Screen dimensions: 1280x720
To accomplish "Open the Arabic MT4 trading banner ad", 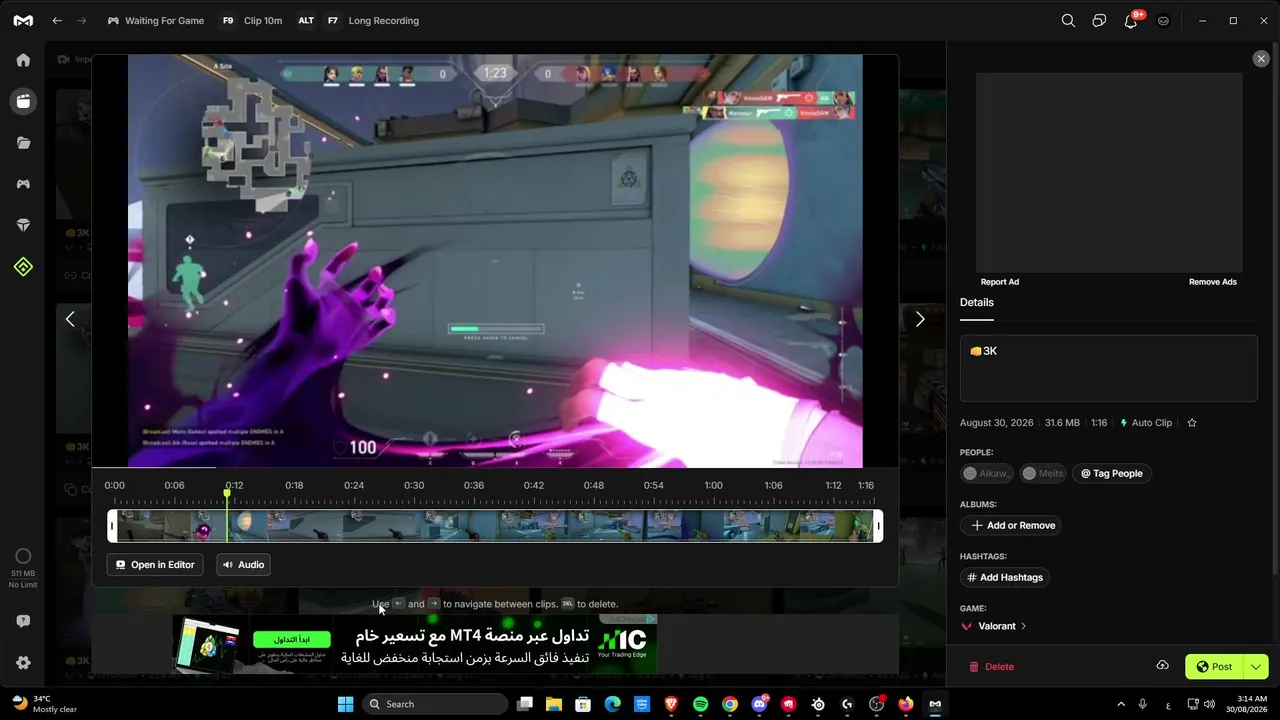I will 416,645.
